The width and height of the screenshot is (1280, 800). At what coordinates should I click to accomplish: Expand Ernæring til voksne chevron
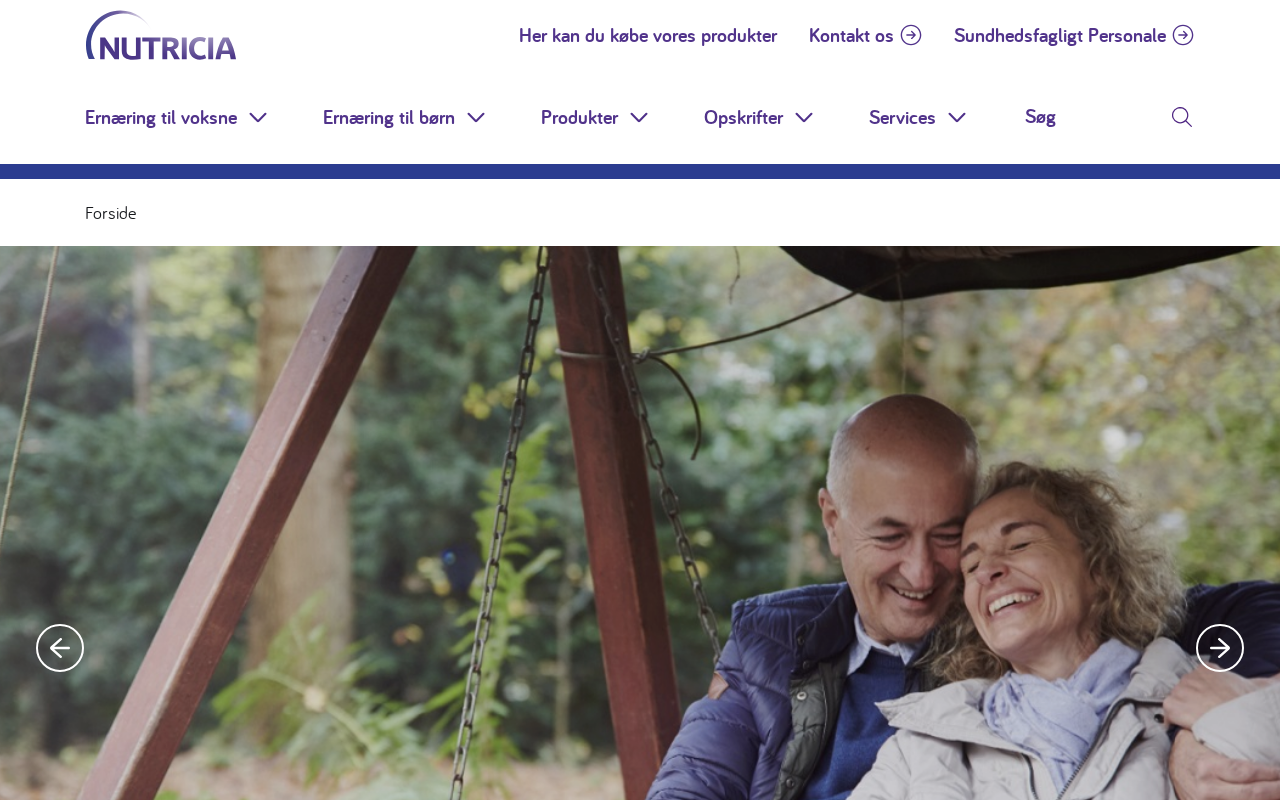[x=258, y=117]
